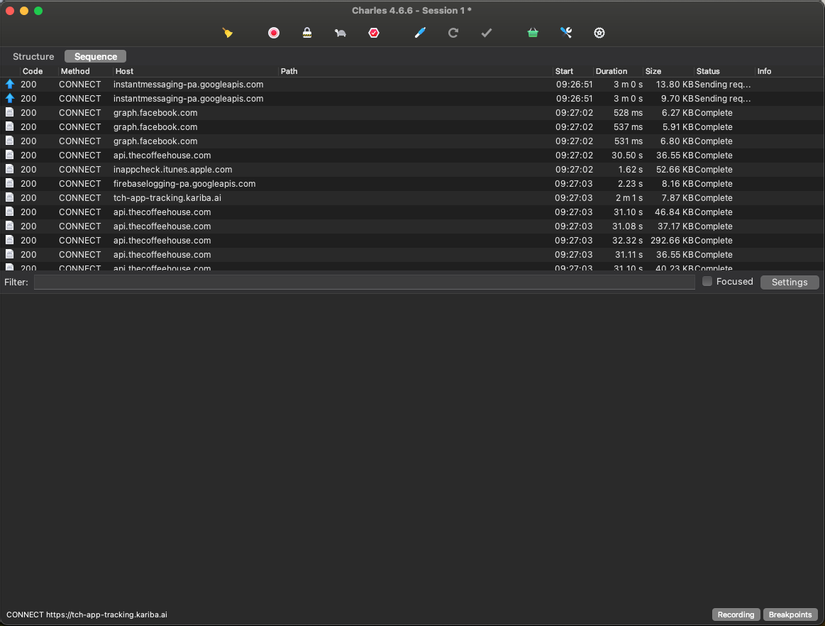Open Breakpoints from the status bar
Image resolution: width=825 pixels, height=626 pixels.
[x=790, y=614]
